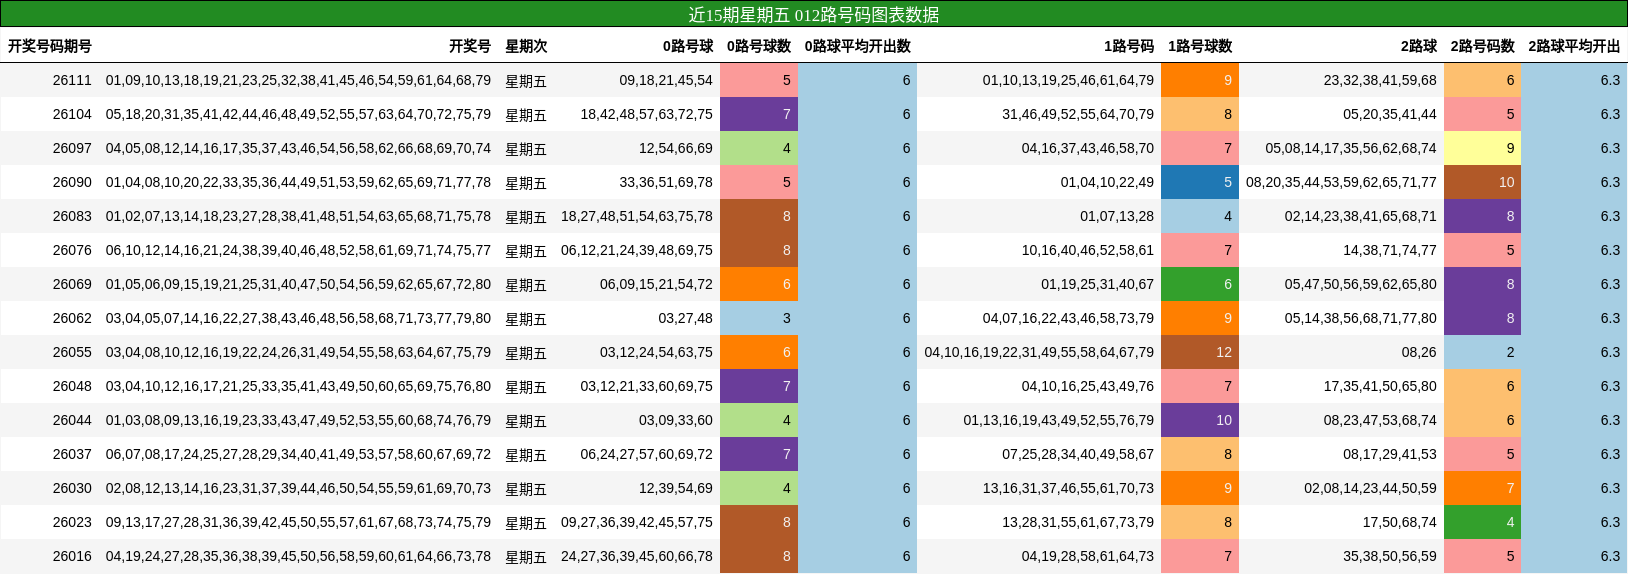Click the 1路号码 cell 01,04,10,22,49

(1107, 182)
